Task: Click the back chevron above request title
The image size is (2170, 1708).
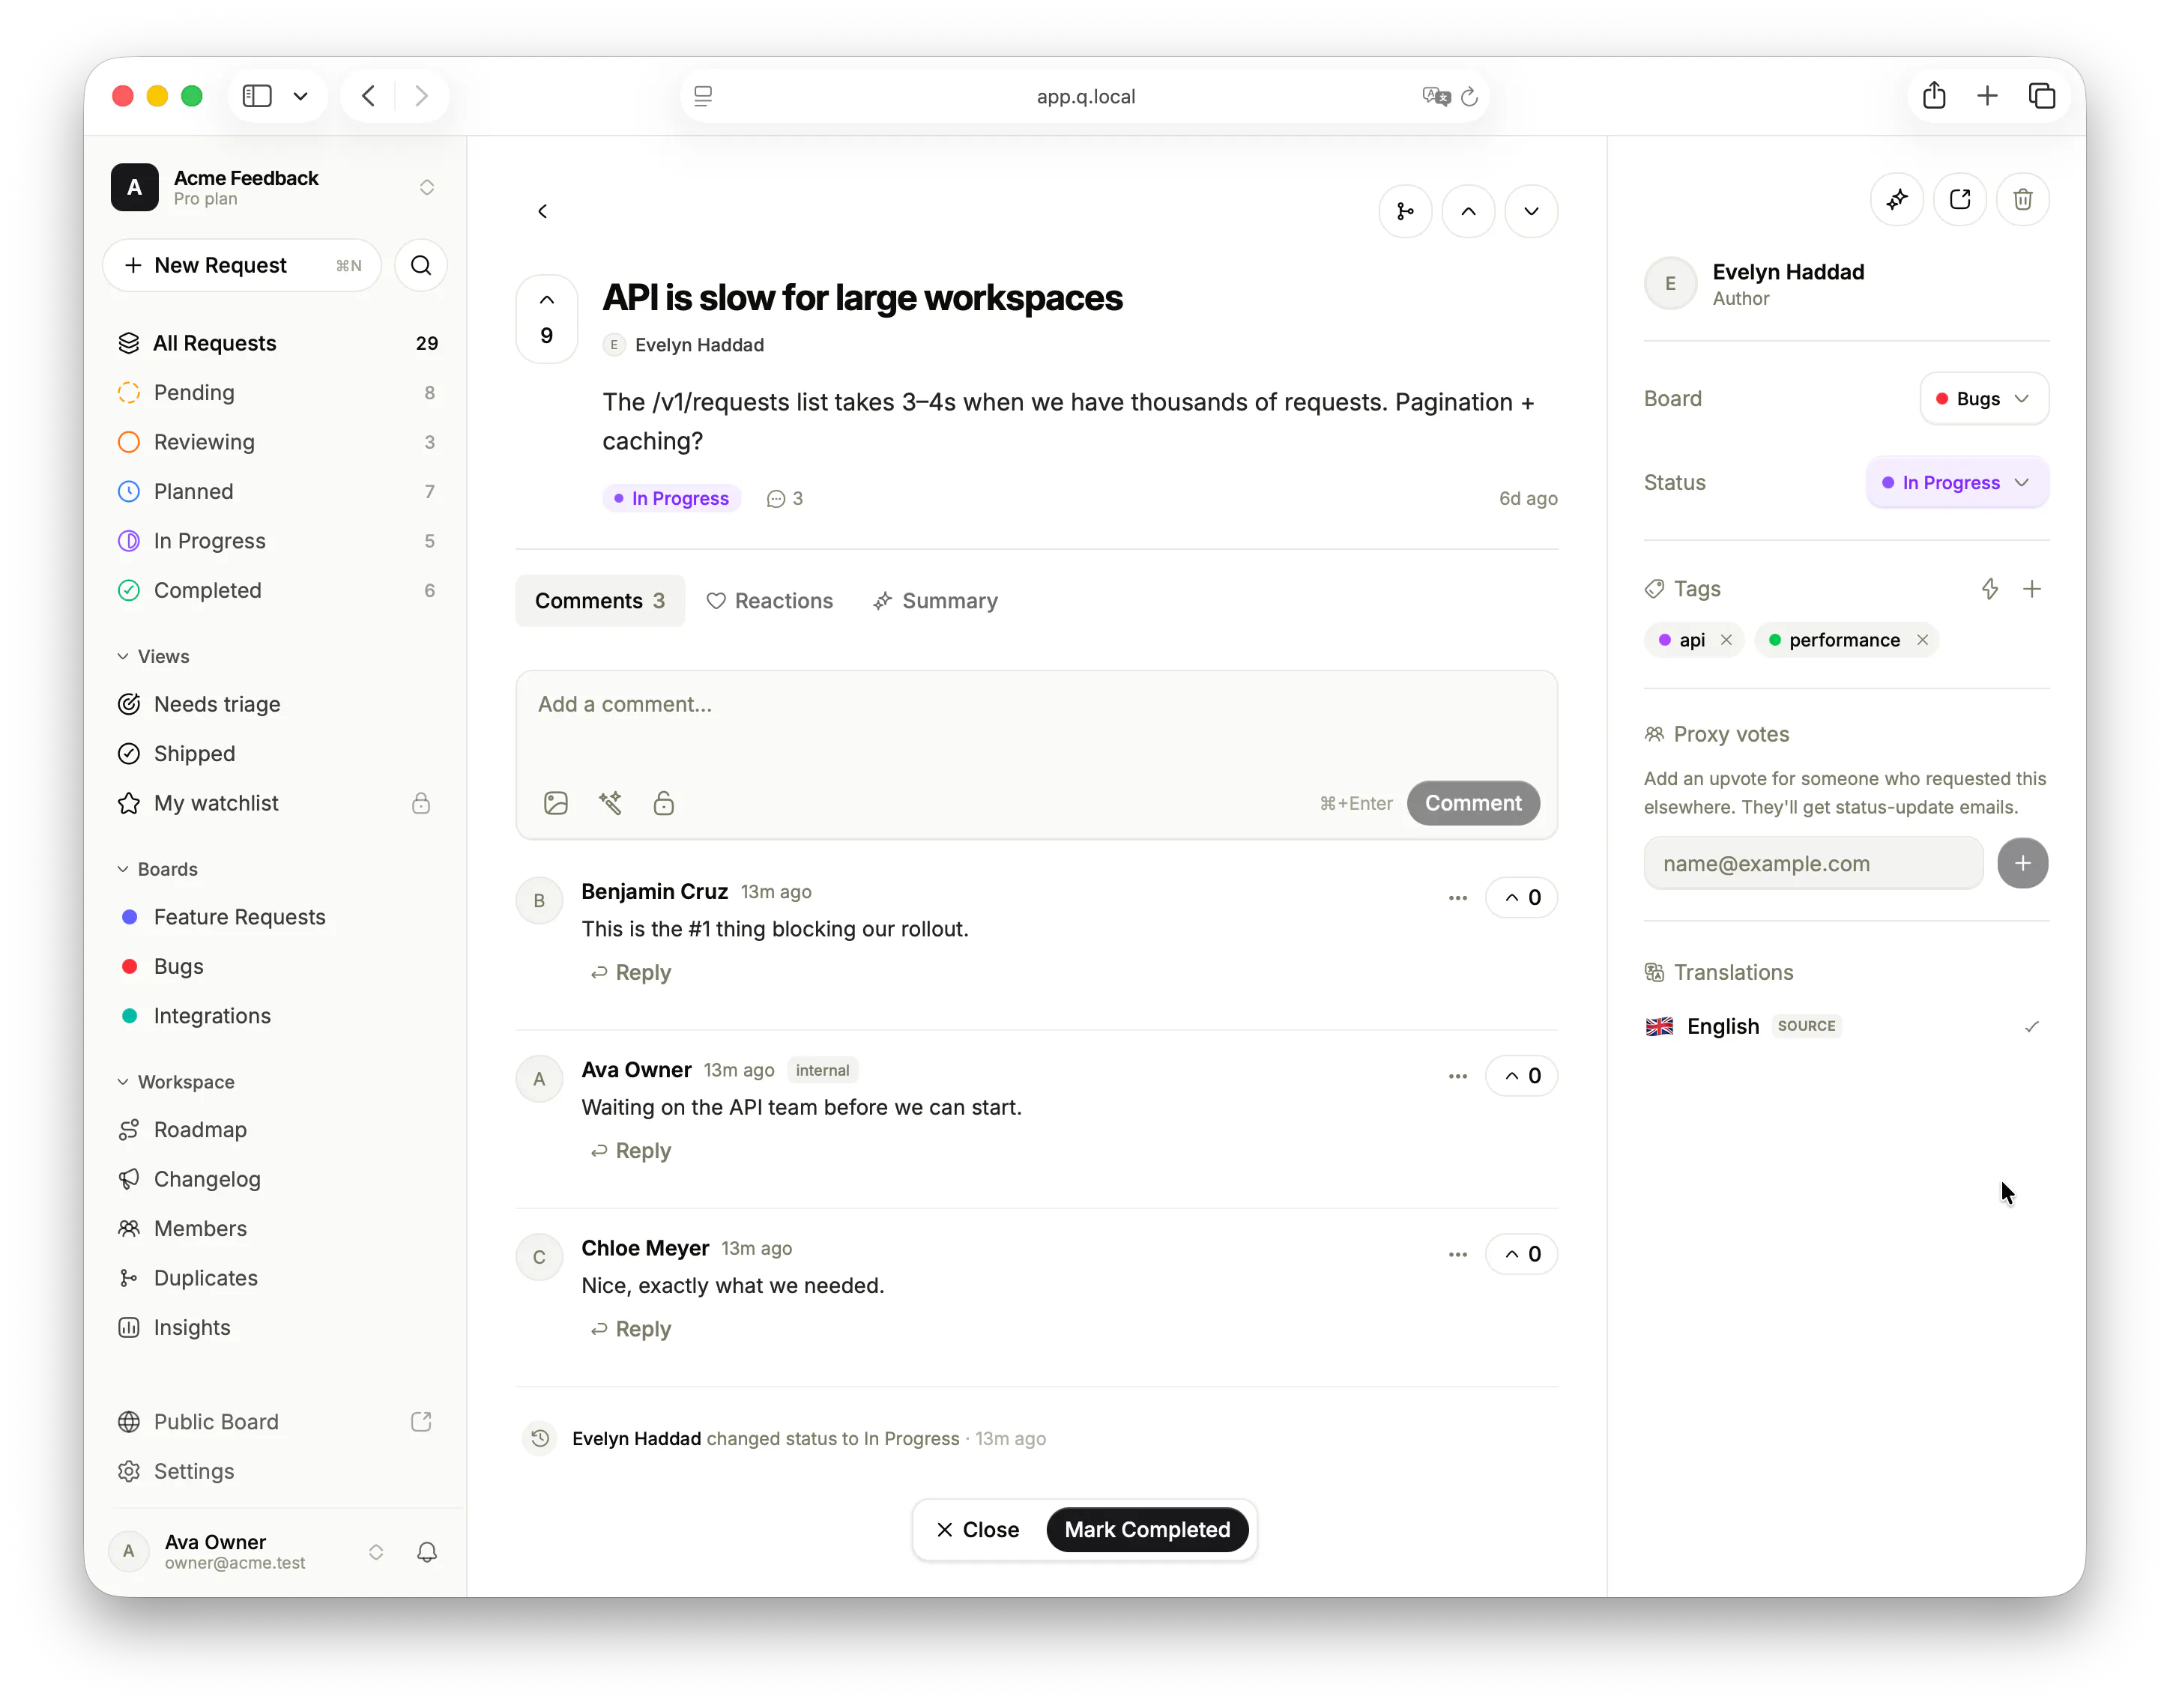Action: tap(542, 211)
